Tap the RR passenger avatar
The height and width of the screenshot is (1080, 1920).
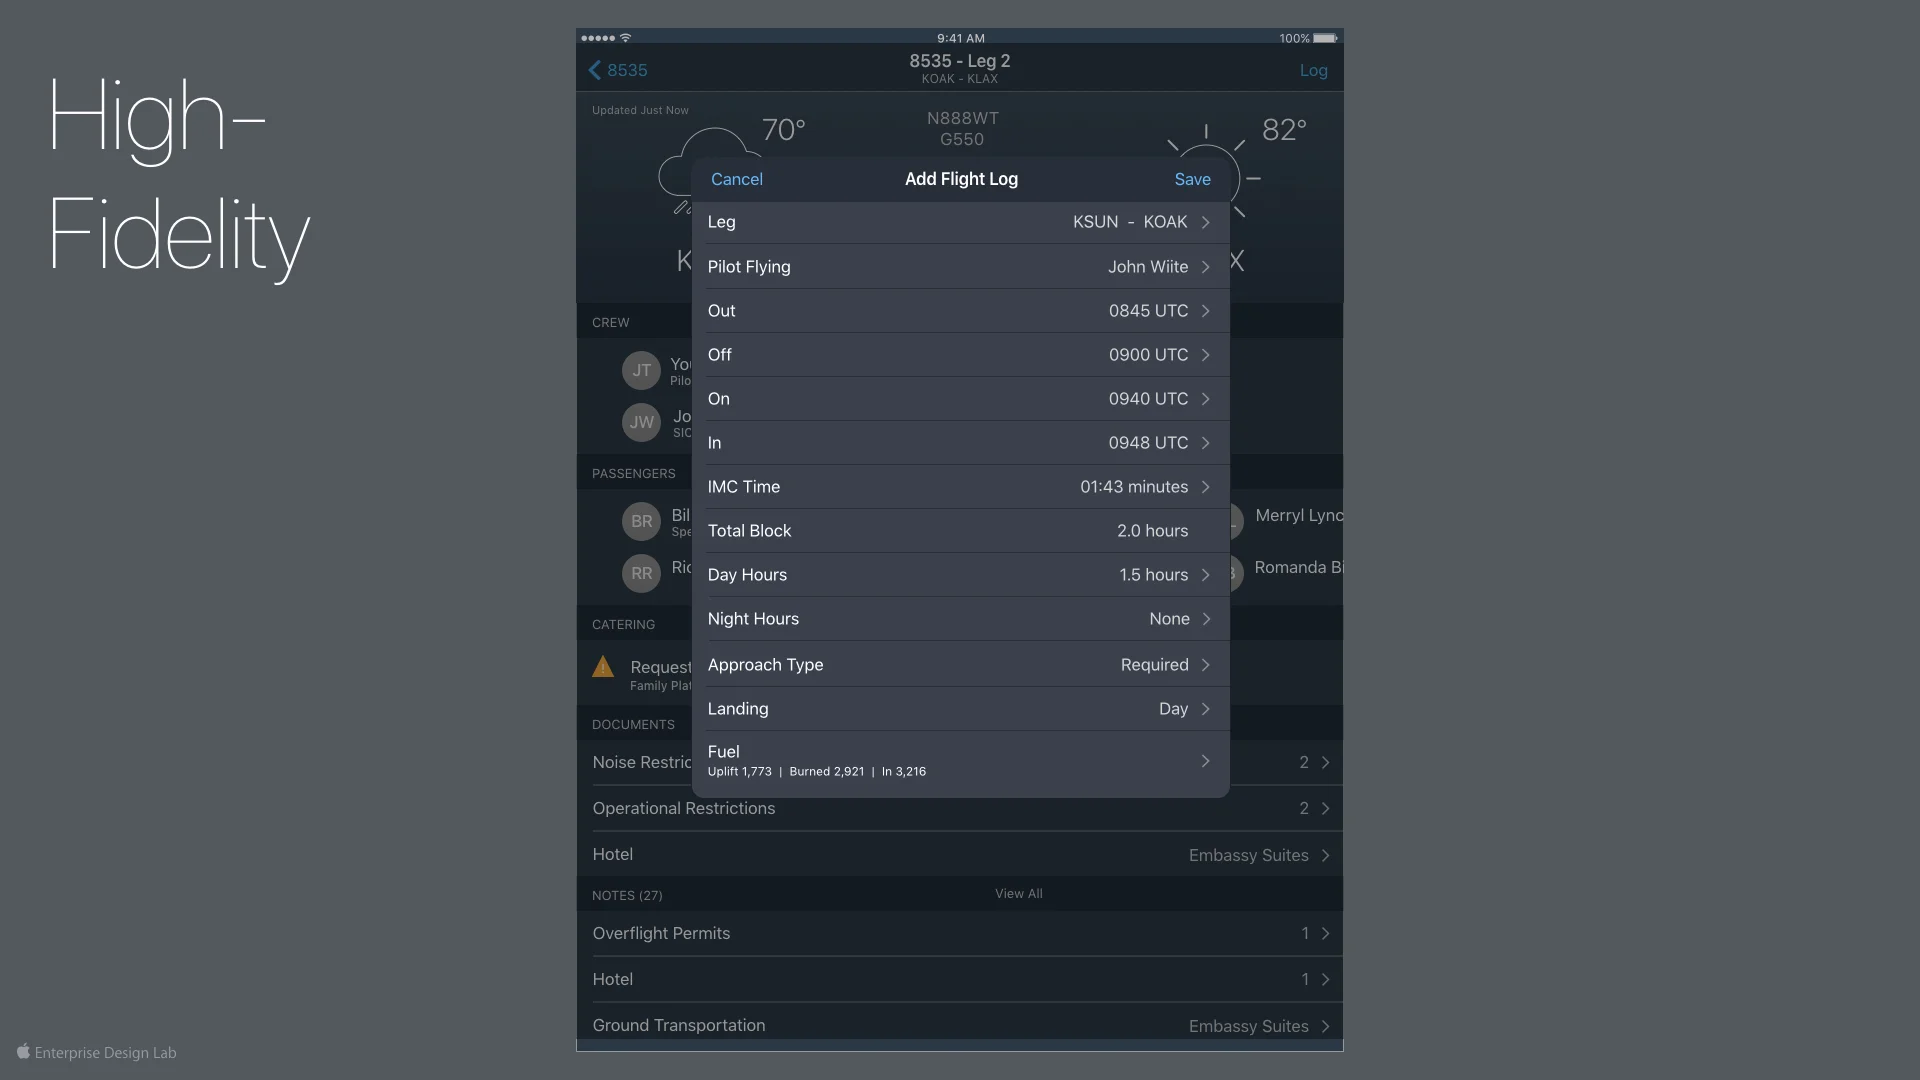[x=641, y=574]
